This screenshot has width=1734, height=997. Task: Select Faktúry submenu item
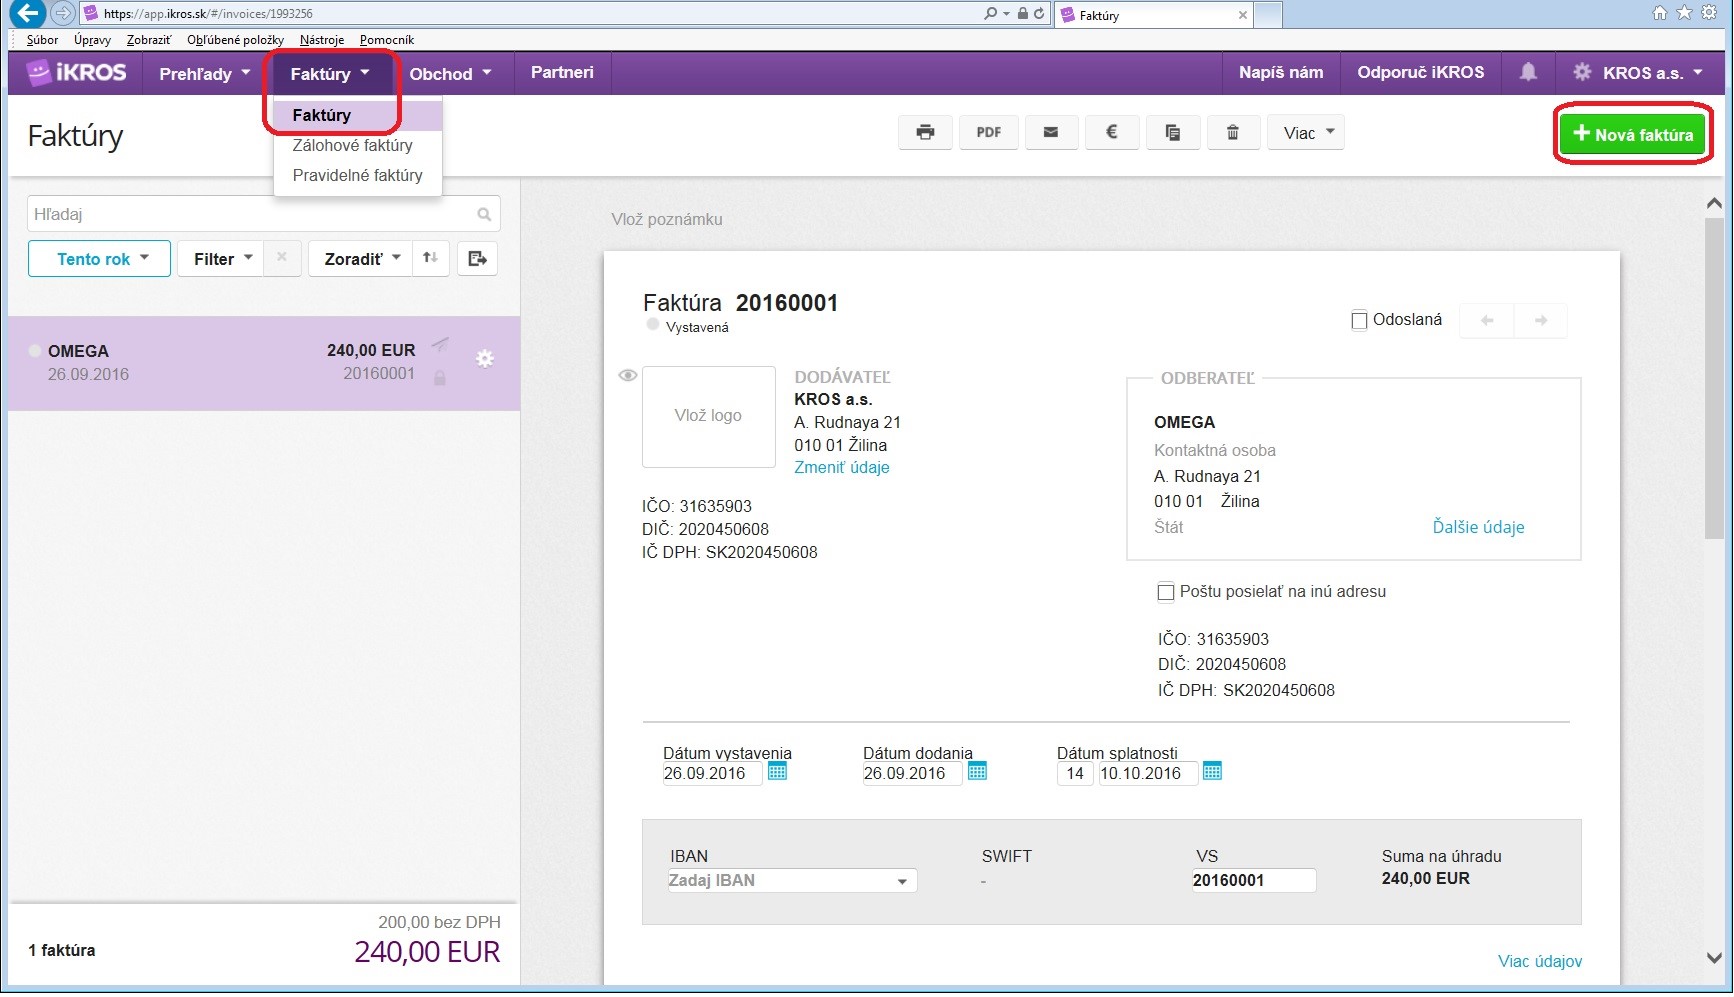(358, 115)
